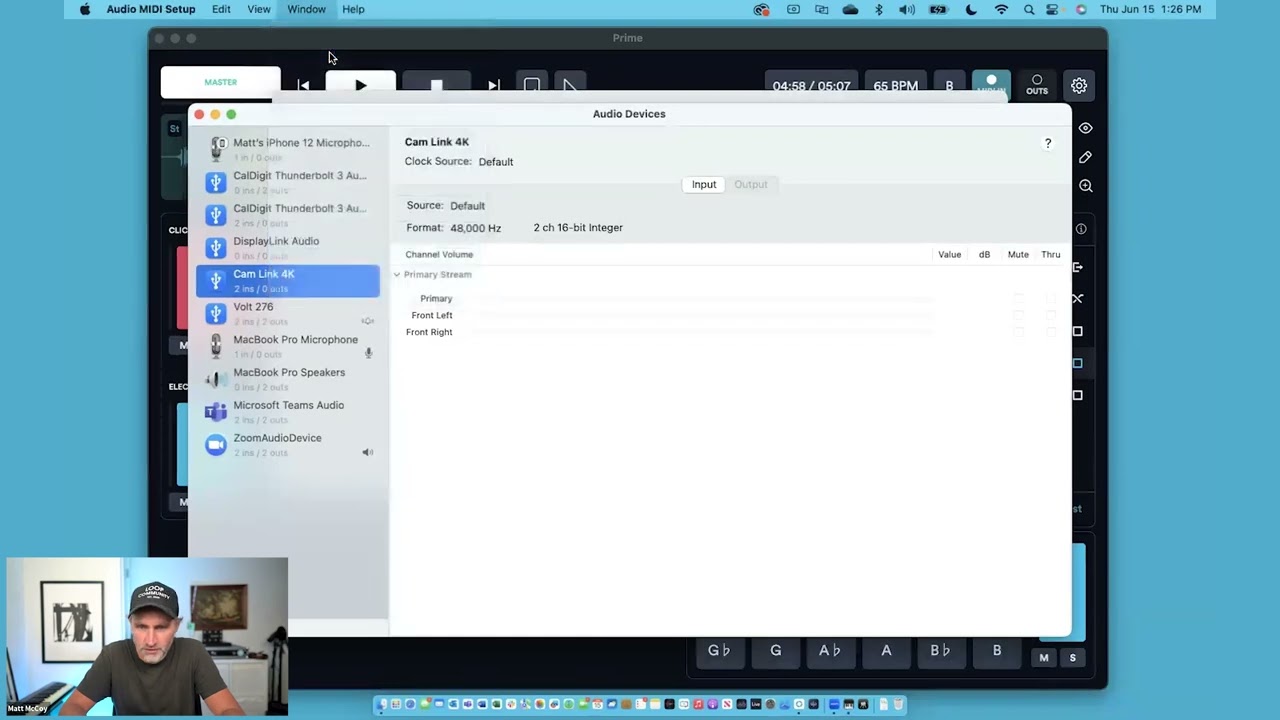1280x720 pixels.
Task: Click the info icon in Prime sidebar
Action: (x=1081, y=229)
